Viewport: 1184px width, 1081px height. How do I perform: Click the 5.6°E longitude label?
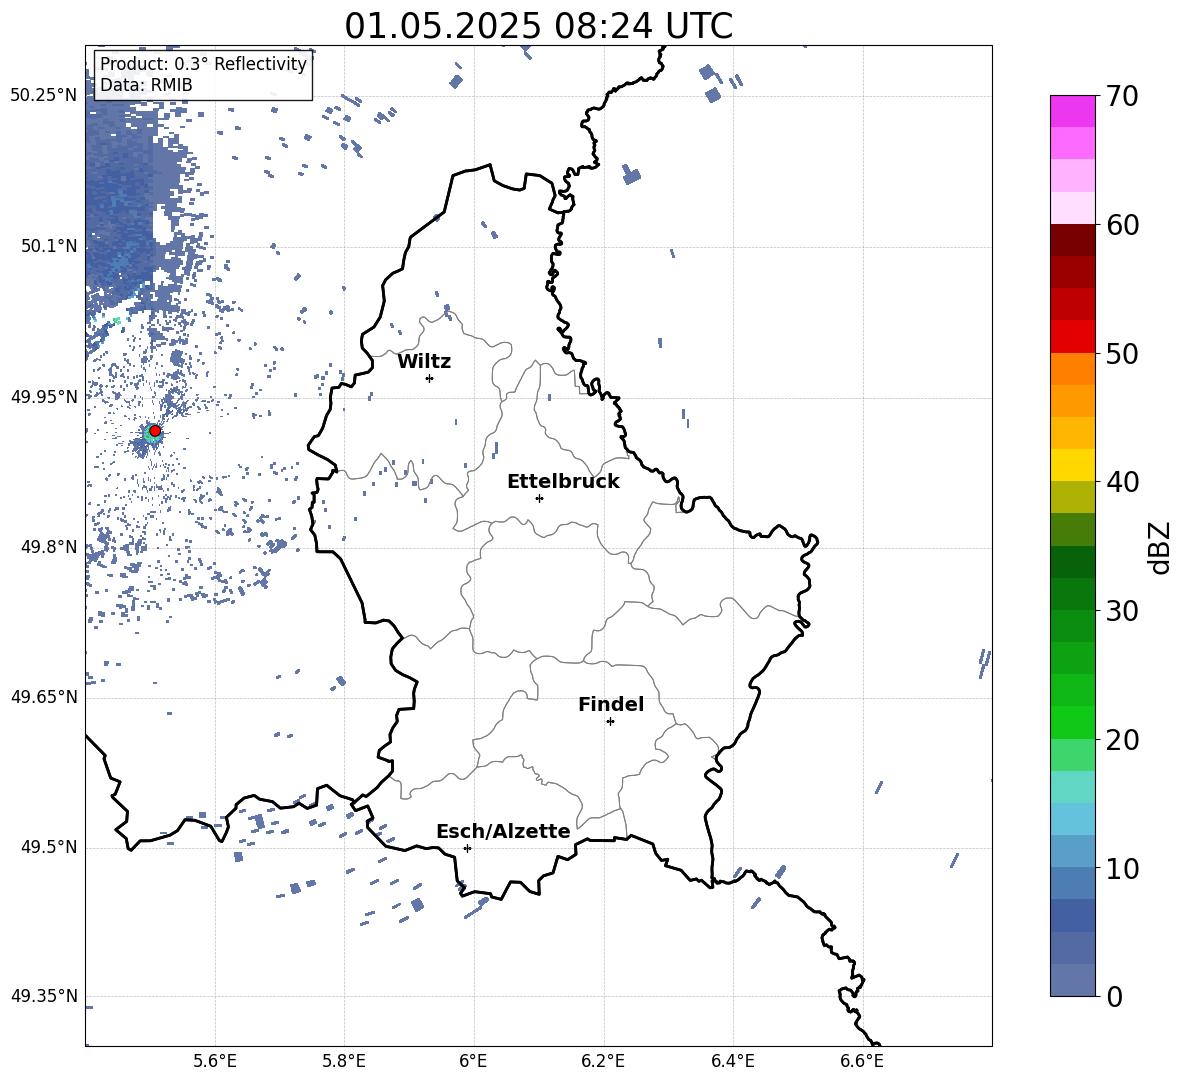coord(215,1062)
